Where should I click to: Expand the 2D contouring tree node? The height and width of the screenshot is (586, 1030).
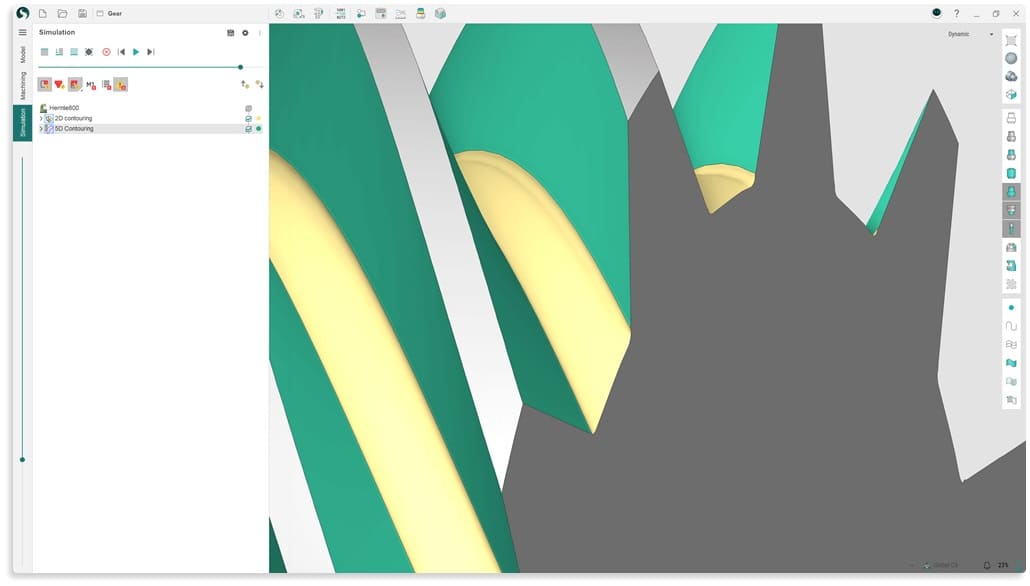[41, 118]
